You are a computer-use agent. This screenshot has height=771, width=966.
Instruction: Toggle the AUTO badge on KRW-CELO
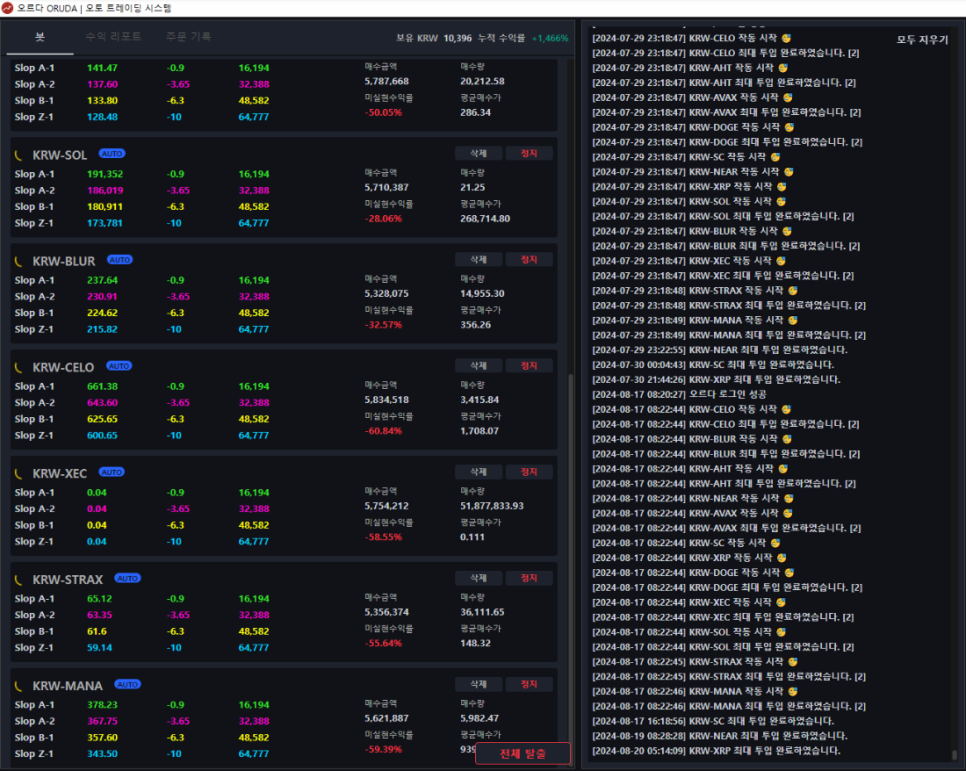coord(119,365)
